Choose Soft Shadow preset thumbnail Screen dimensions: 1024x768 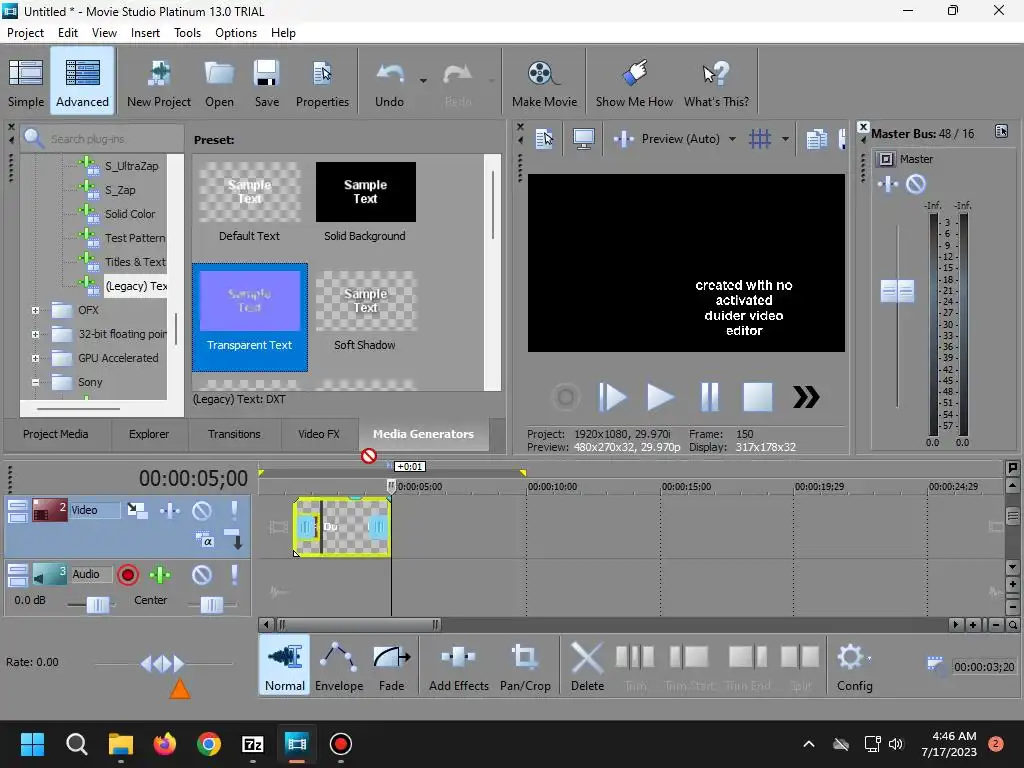pyautogui.click(x=366, y=301)
